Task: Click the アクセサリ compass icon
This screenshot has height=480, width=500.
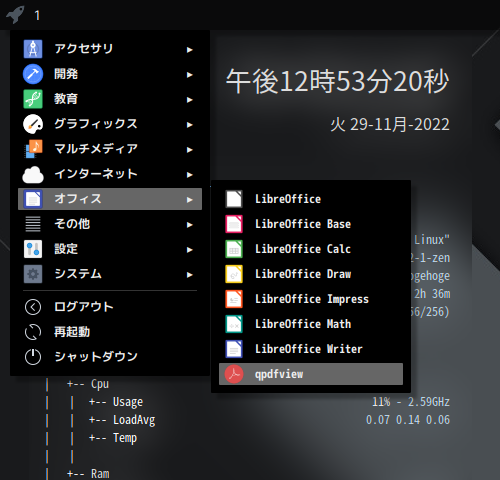Action: pos(33,49)
